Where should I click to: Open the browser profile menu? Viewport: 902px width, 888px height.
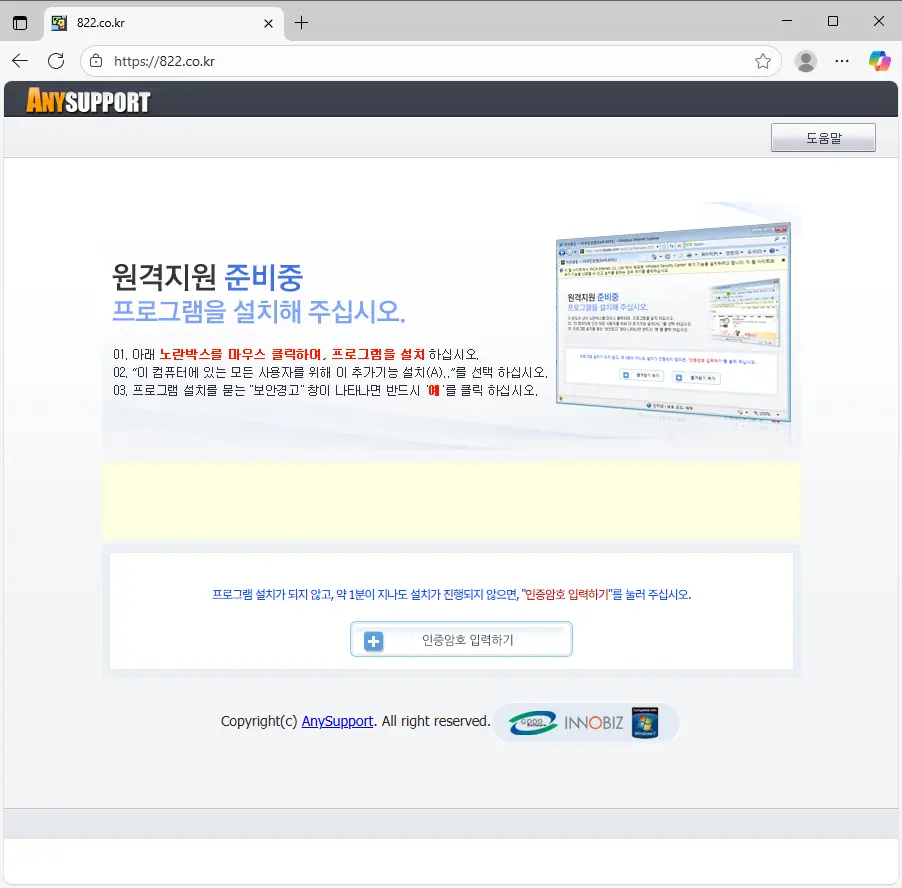pyautogui.click(x=805, y=61)
